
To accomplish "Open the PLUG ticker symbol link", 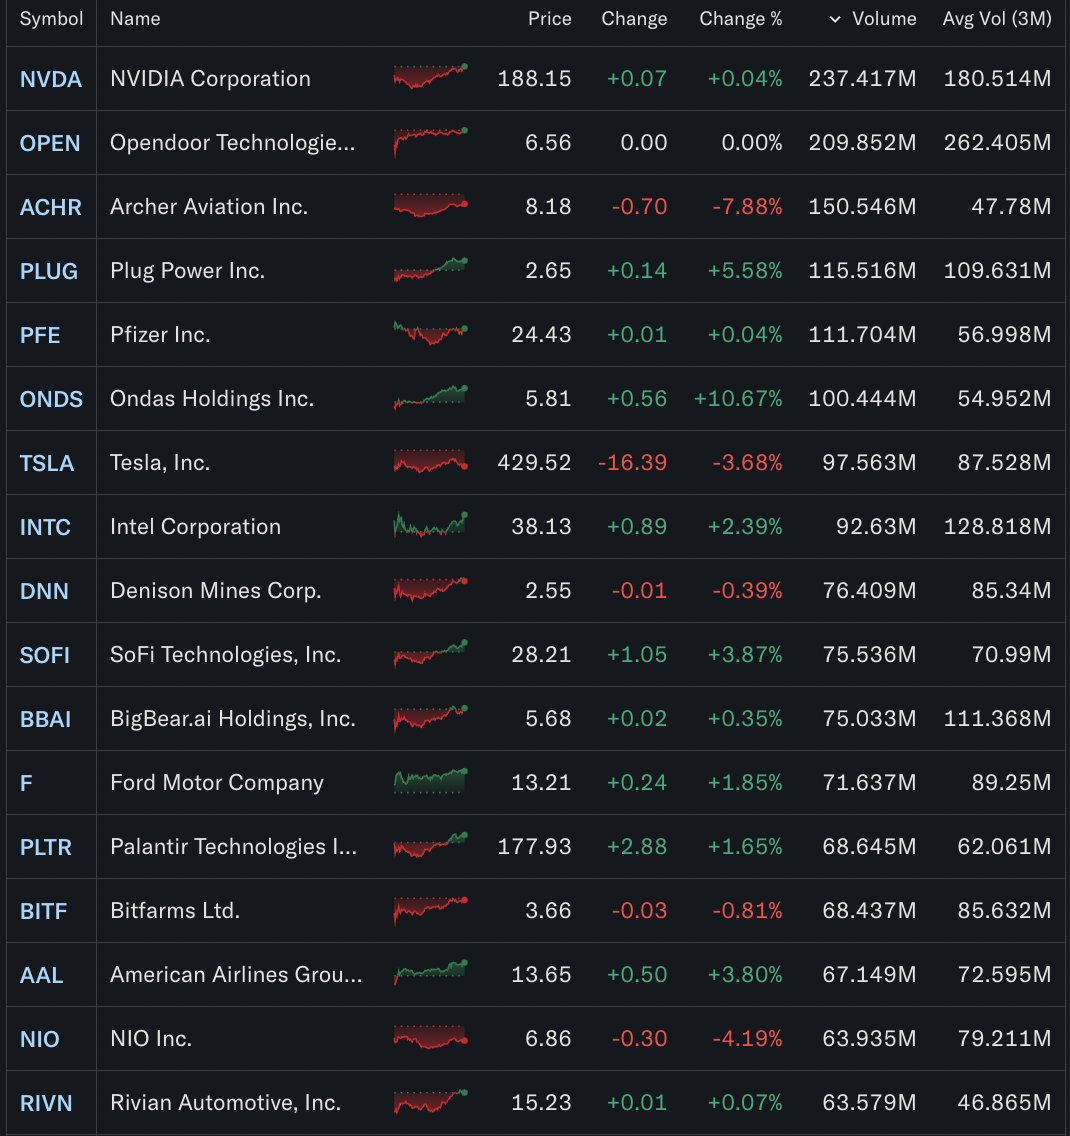I will coord(49,271).
